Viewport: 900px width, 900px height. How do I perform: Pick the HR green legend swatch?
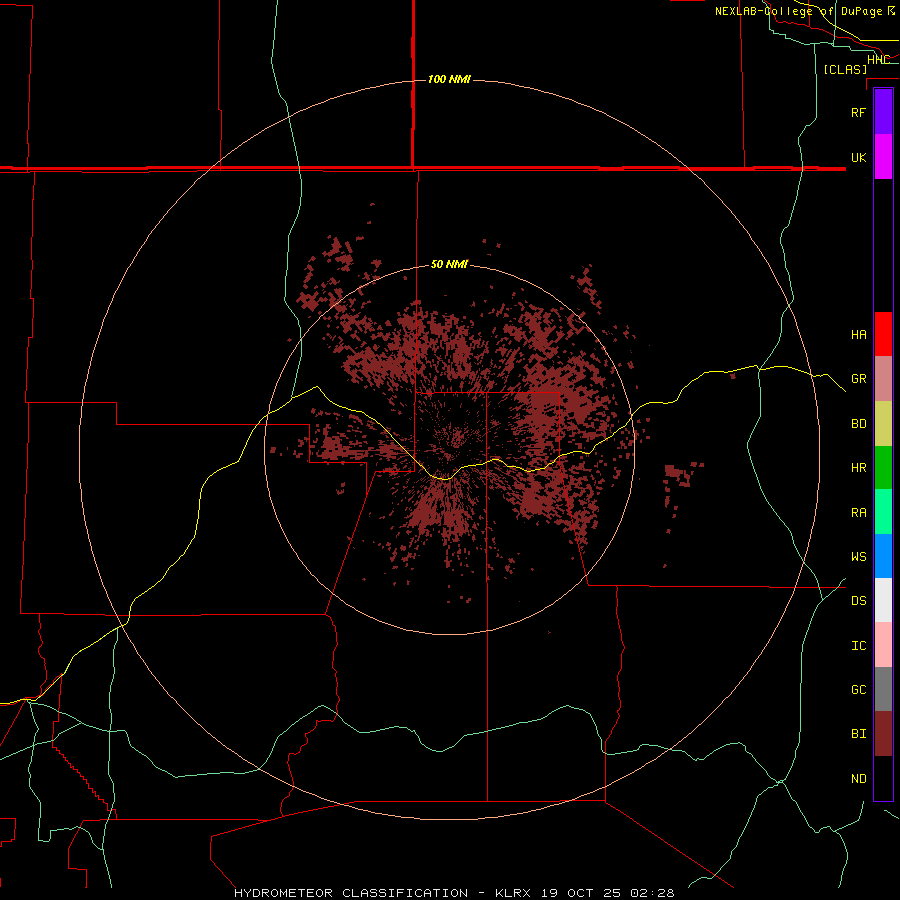(x=883, y=468)
